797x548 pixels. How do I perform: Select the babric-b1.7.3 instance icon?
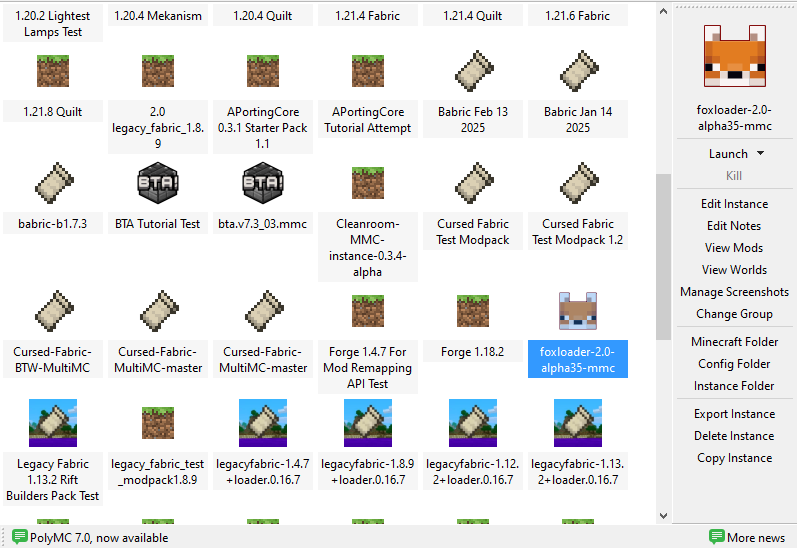point(53,184)
